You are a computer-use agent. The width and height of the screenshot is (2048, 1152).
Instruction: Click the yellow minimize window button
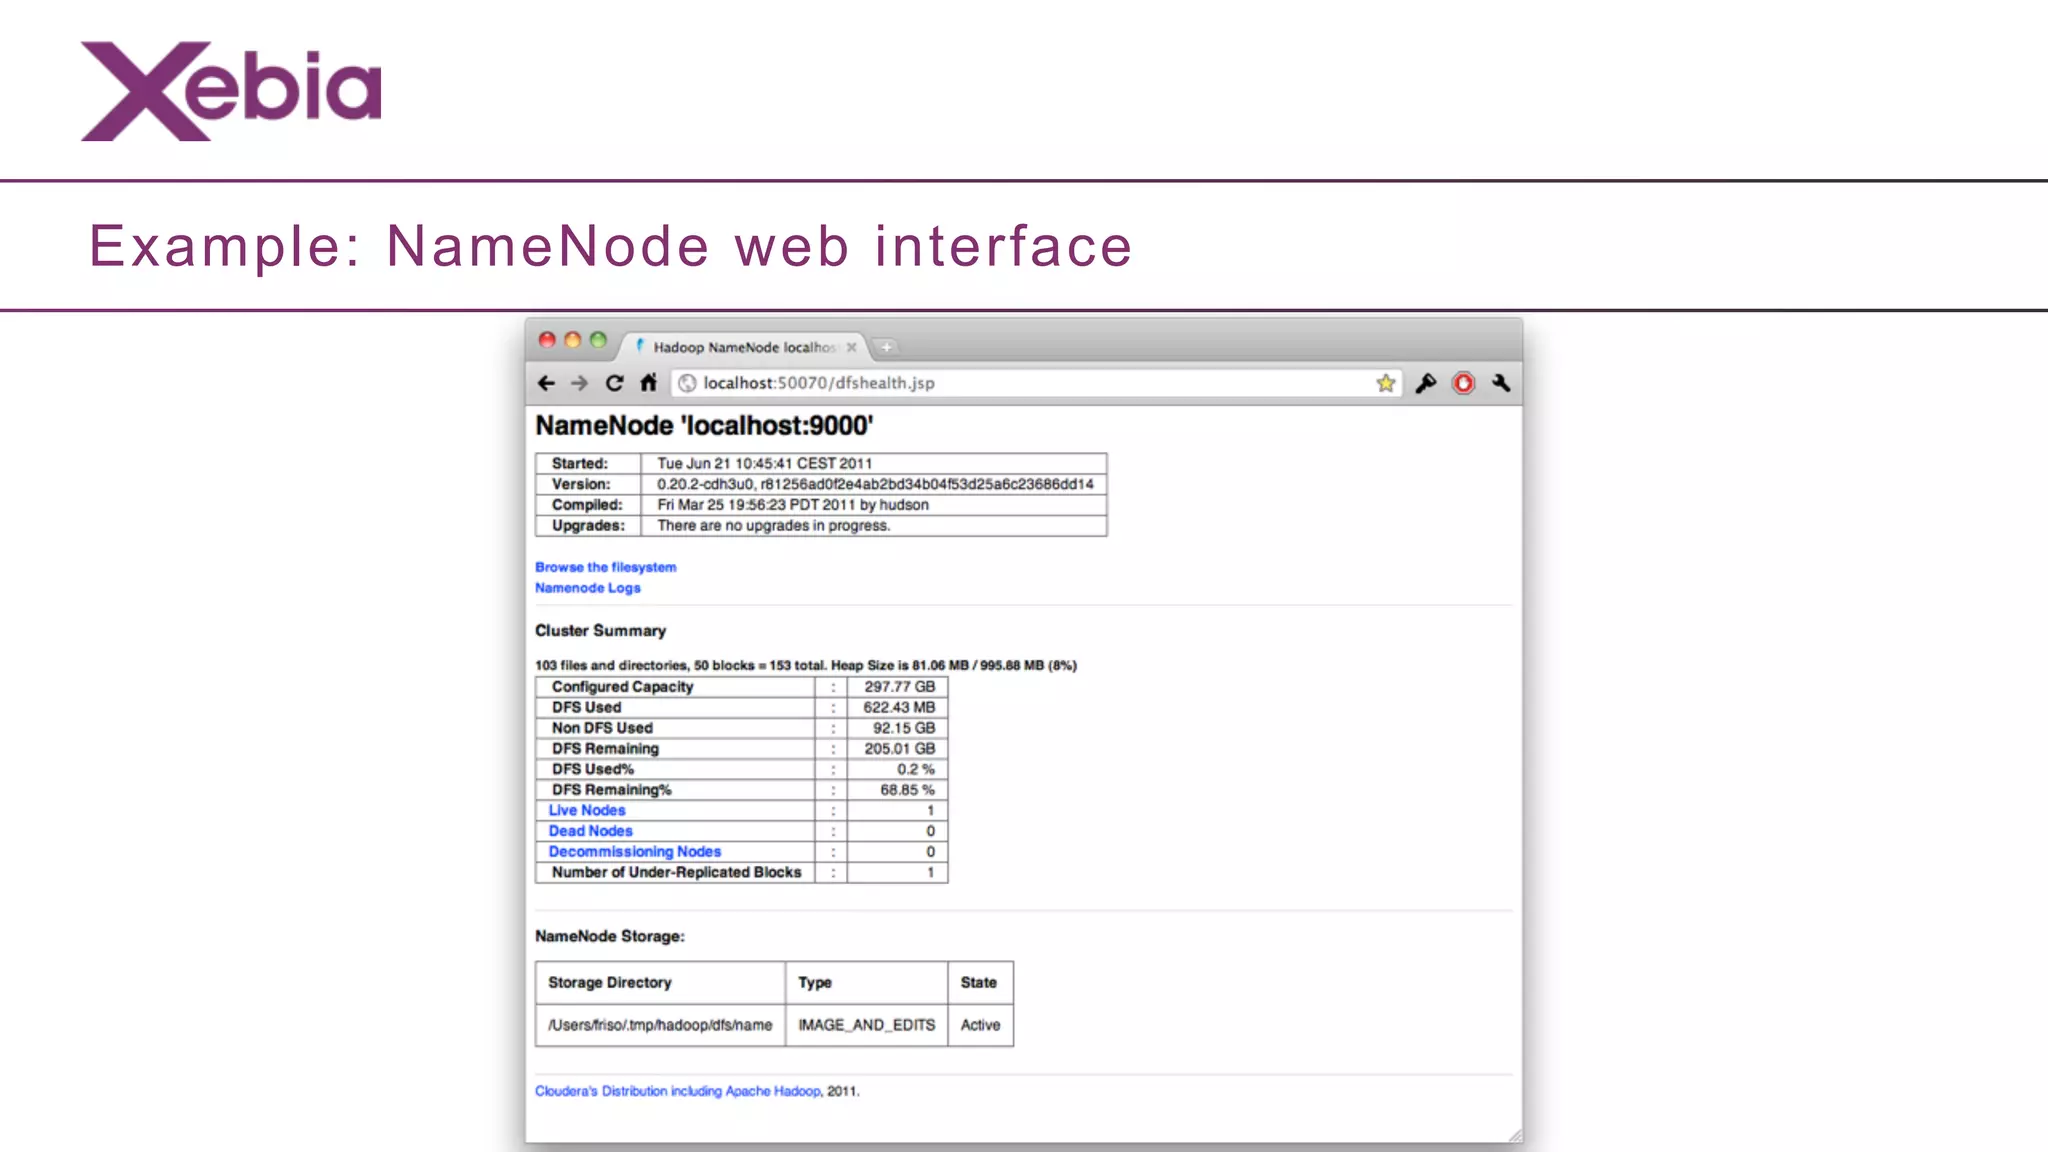pos(573,340)
